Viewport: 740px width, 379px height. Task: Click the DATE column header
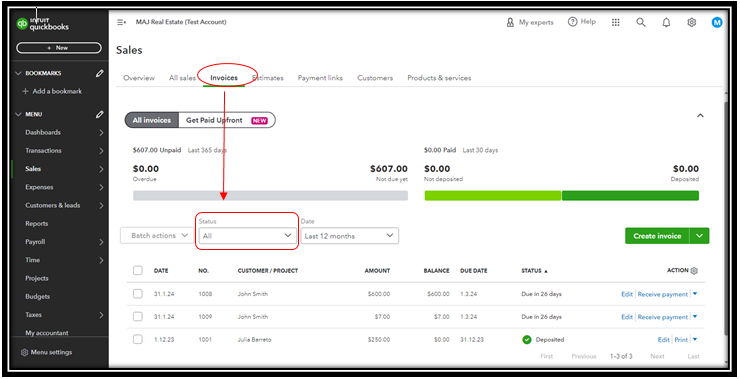click(x=161, y=271)
